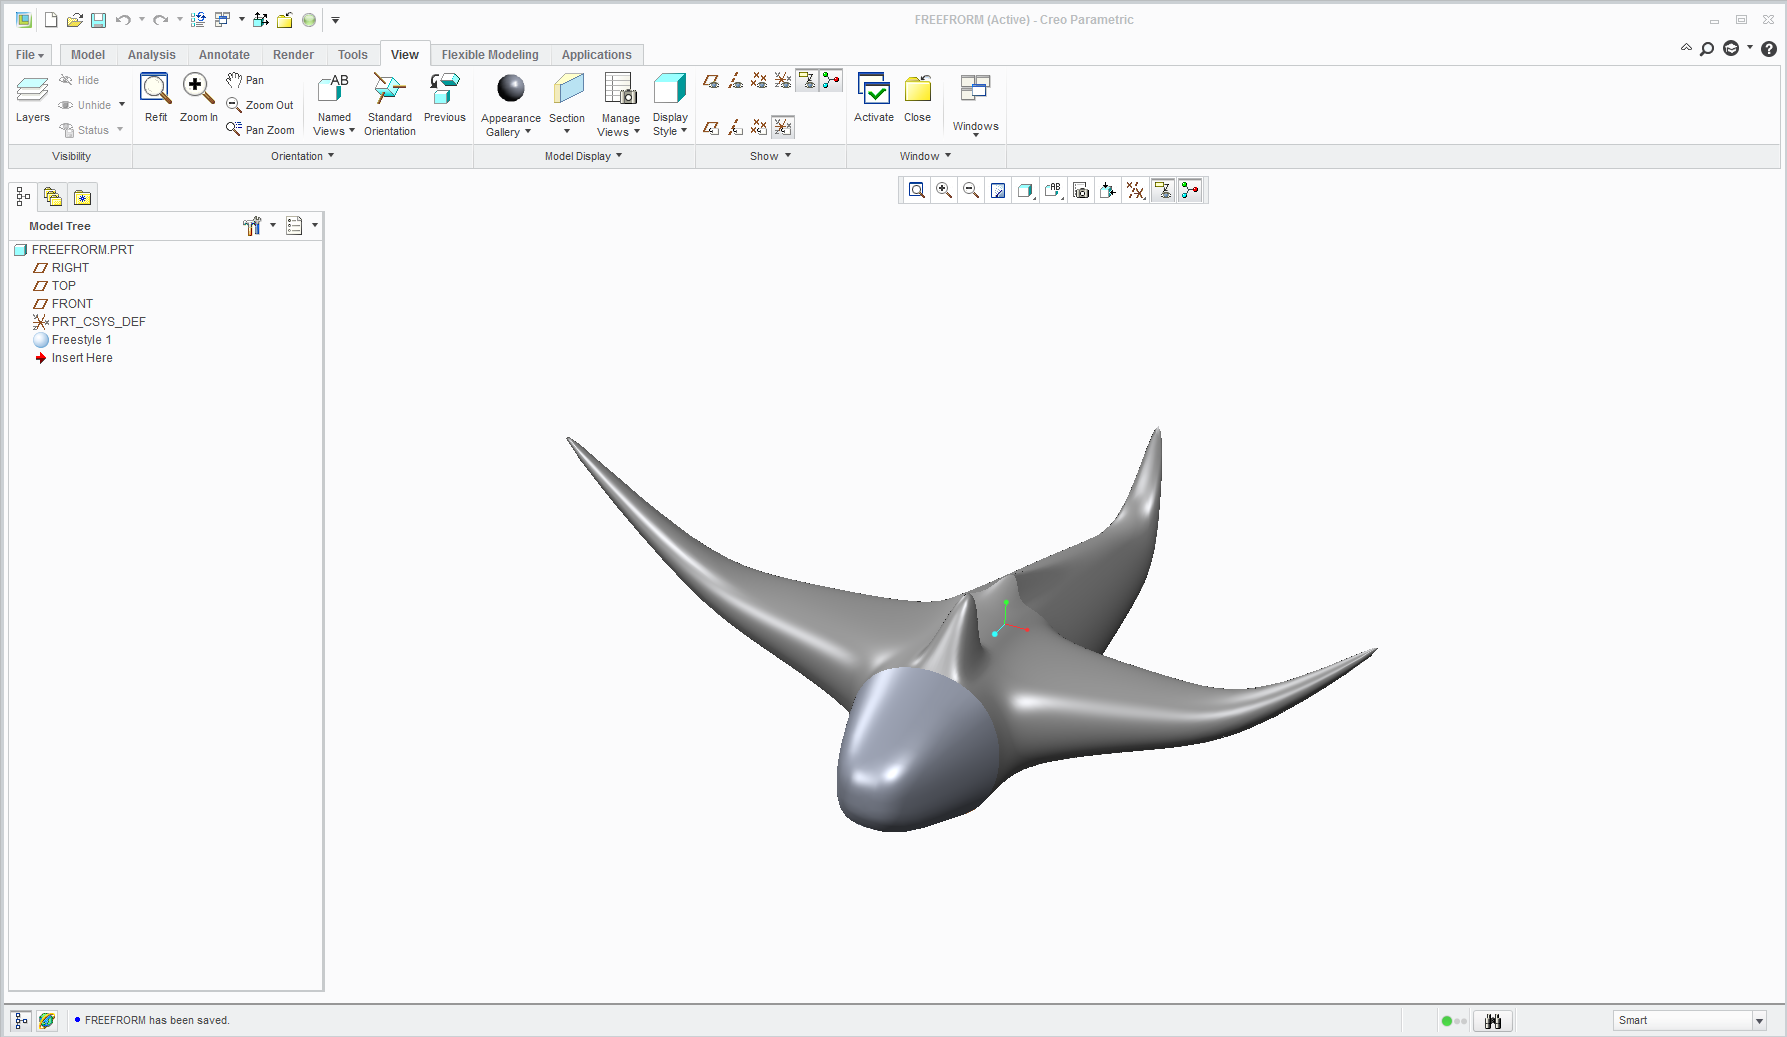Activate the current window
Screen dimensions: 1787x1037
[874, 98]
